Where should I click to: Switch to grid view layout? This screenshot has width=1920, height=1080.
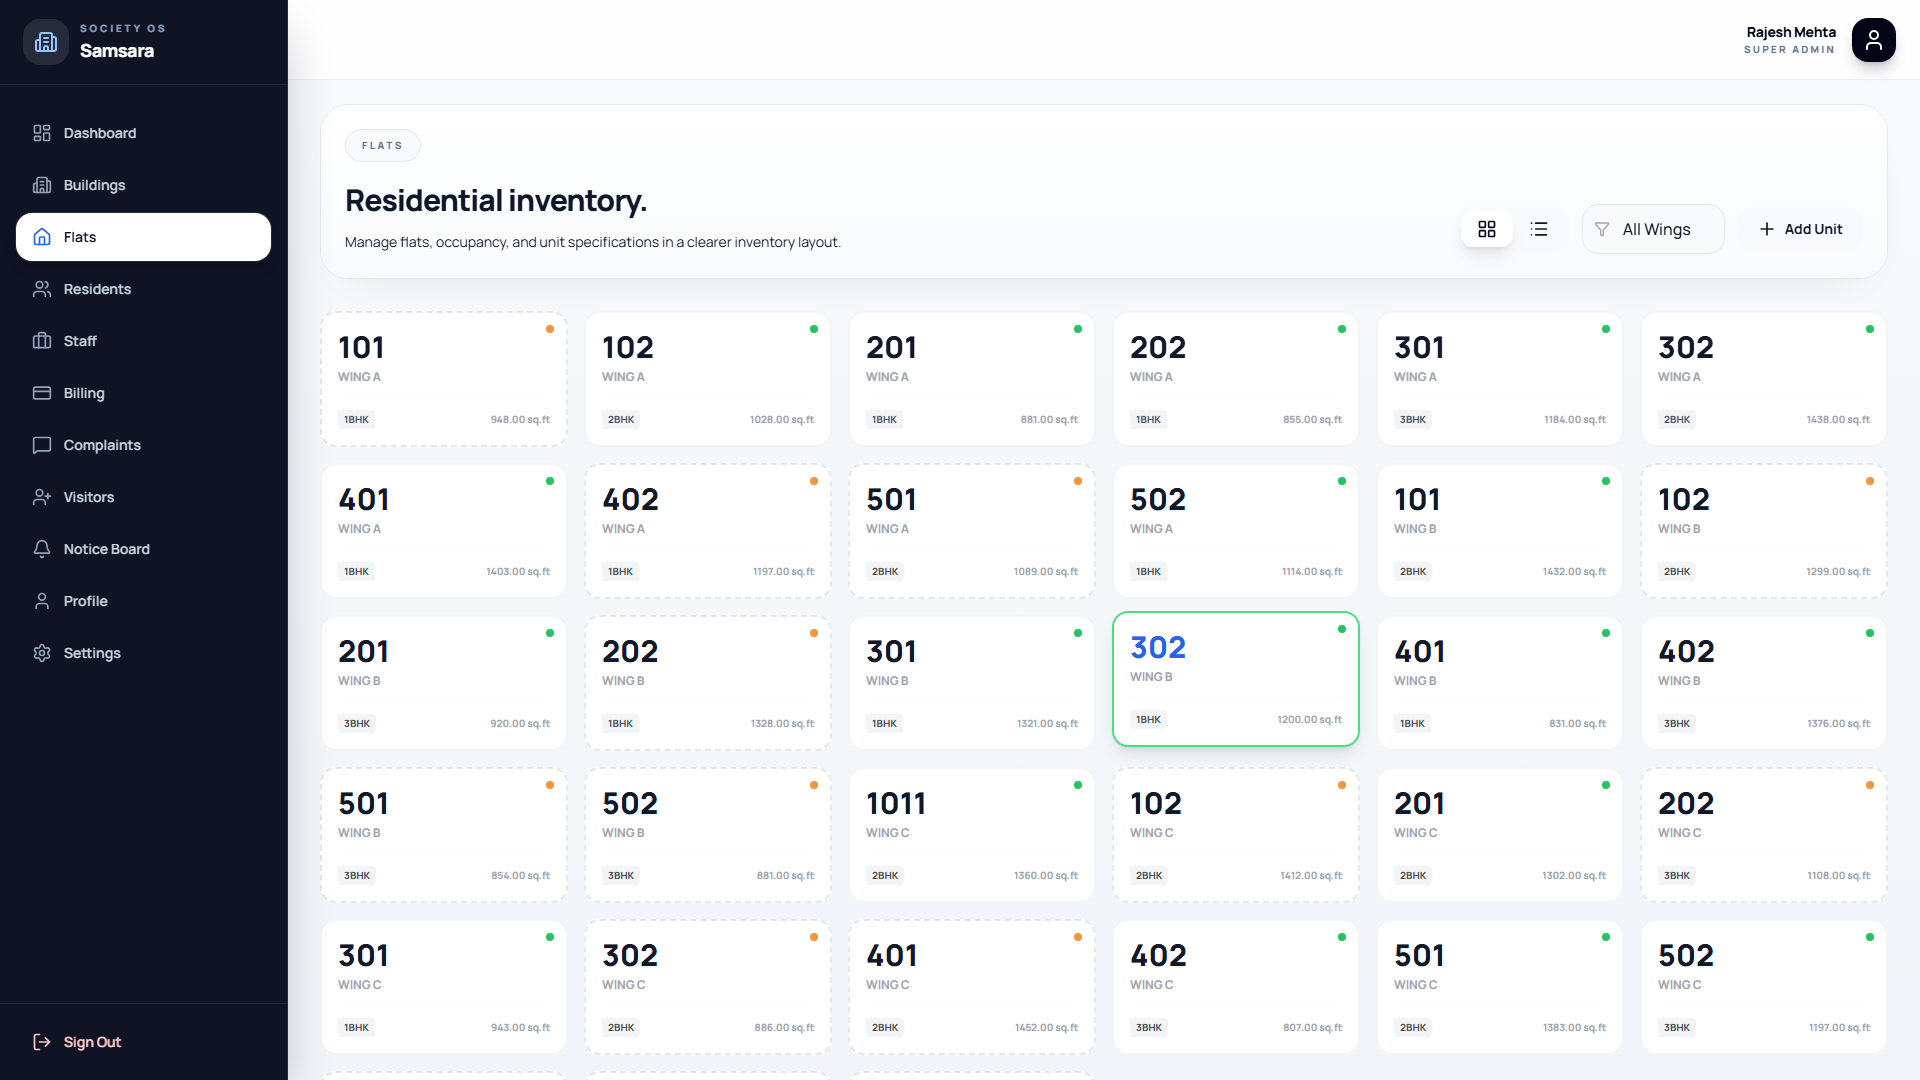click(1487, 229)
